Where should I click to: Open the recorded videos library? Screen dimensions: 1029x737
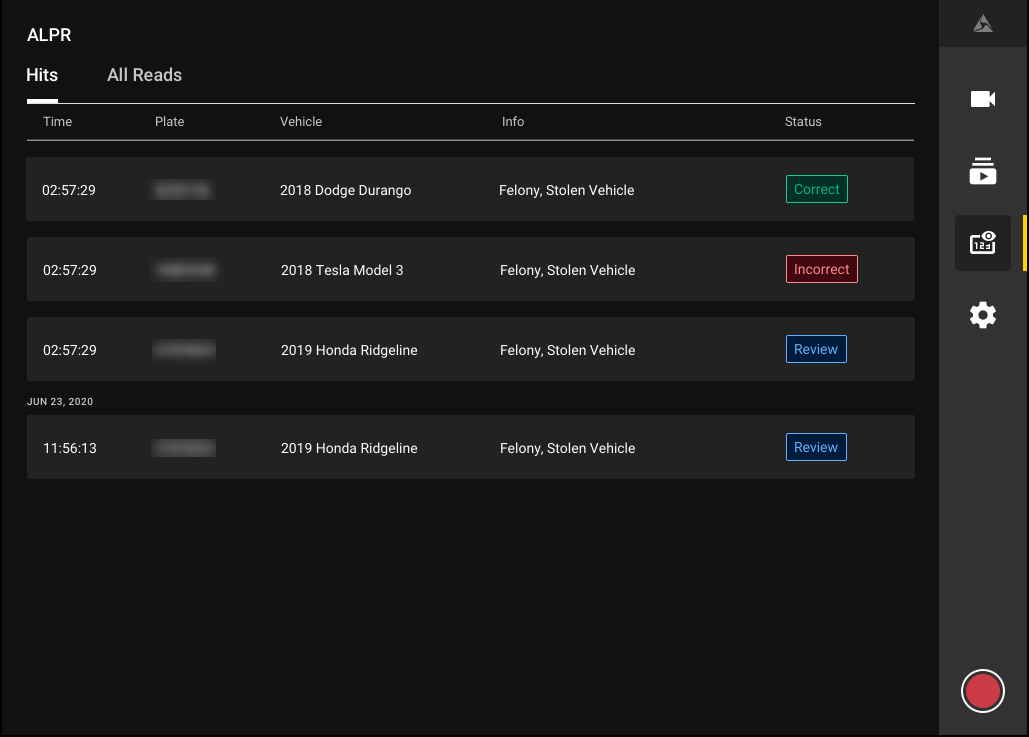pos(982,171)
